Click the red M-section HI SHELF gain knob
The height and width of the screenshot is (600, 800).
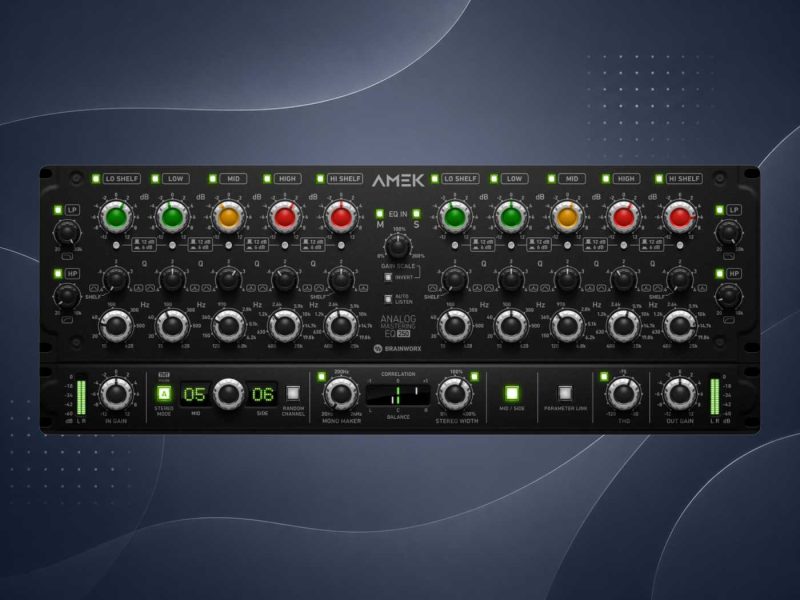(x=341, y=217)
